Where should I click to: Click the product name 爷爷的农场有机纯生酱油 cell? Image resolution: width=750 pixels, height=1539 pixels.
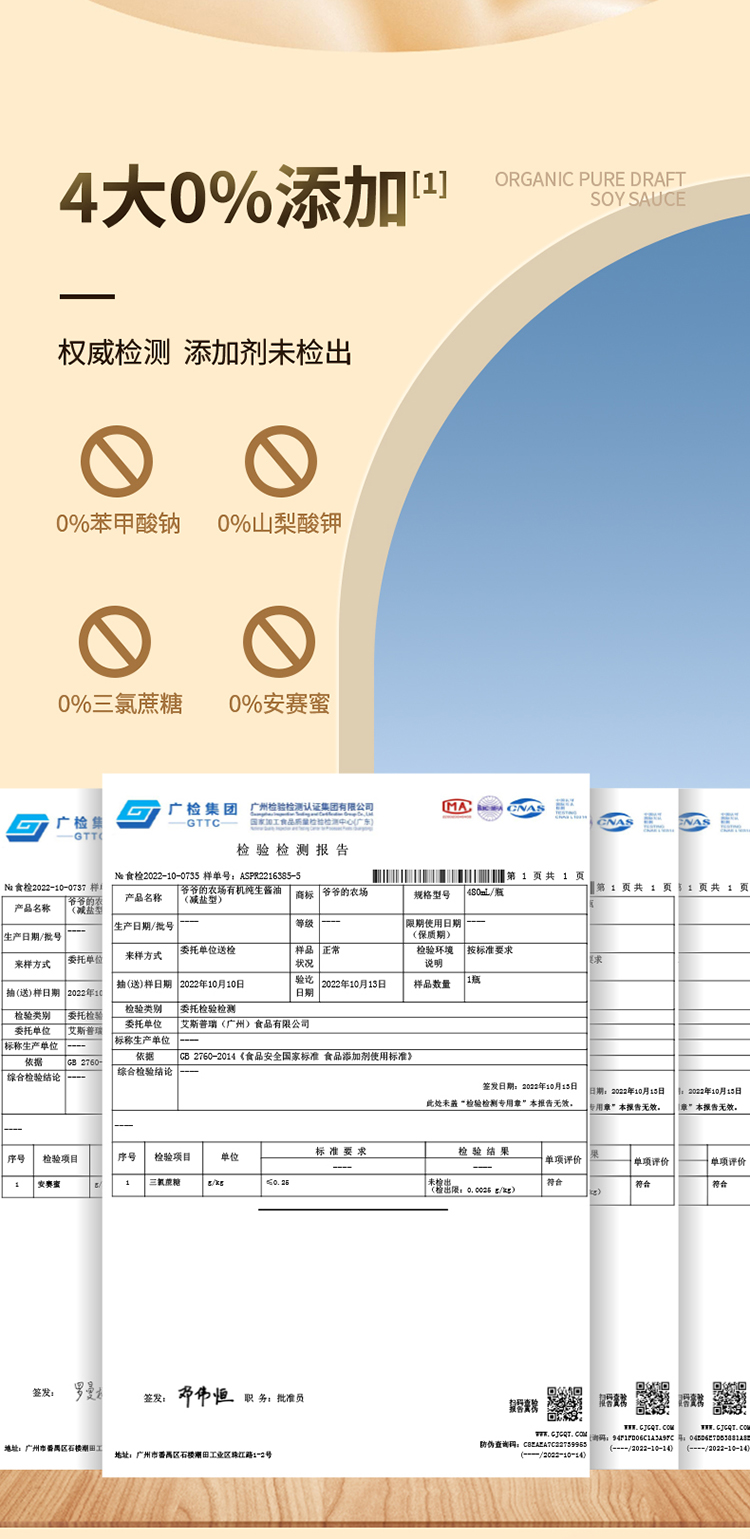tap(234, 897)
